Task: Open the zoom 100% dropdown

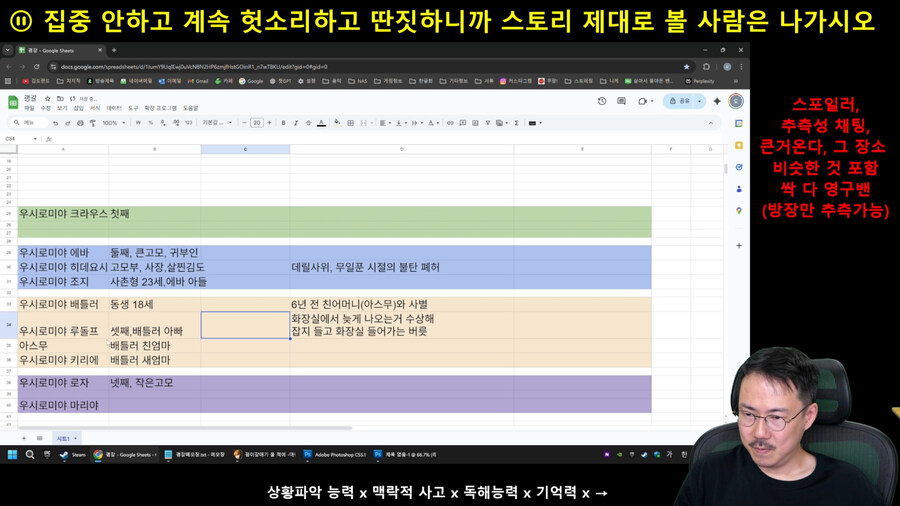Action: coord(111,123)
